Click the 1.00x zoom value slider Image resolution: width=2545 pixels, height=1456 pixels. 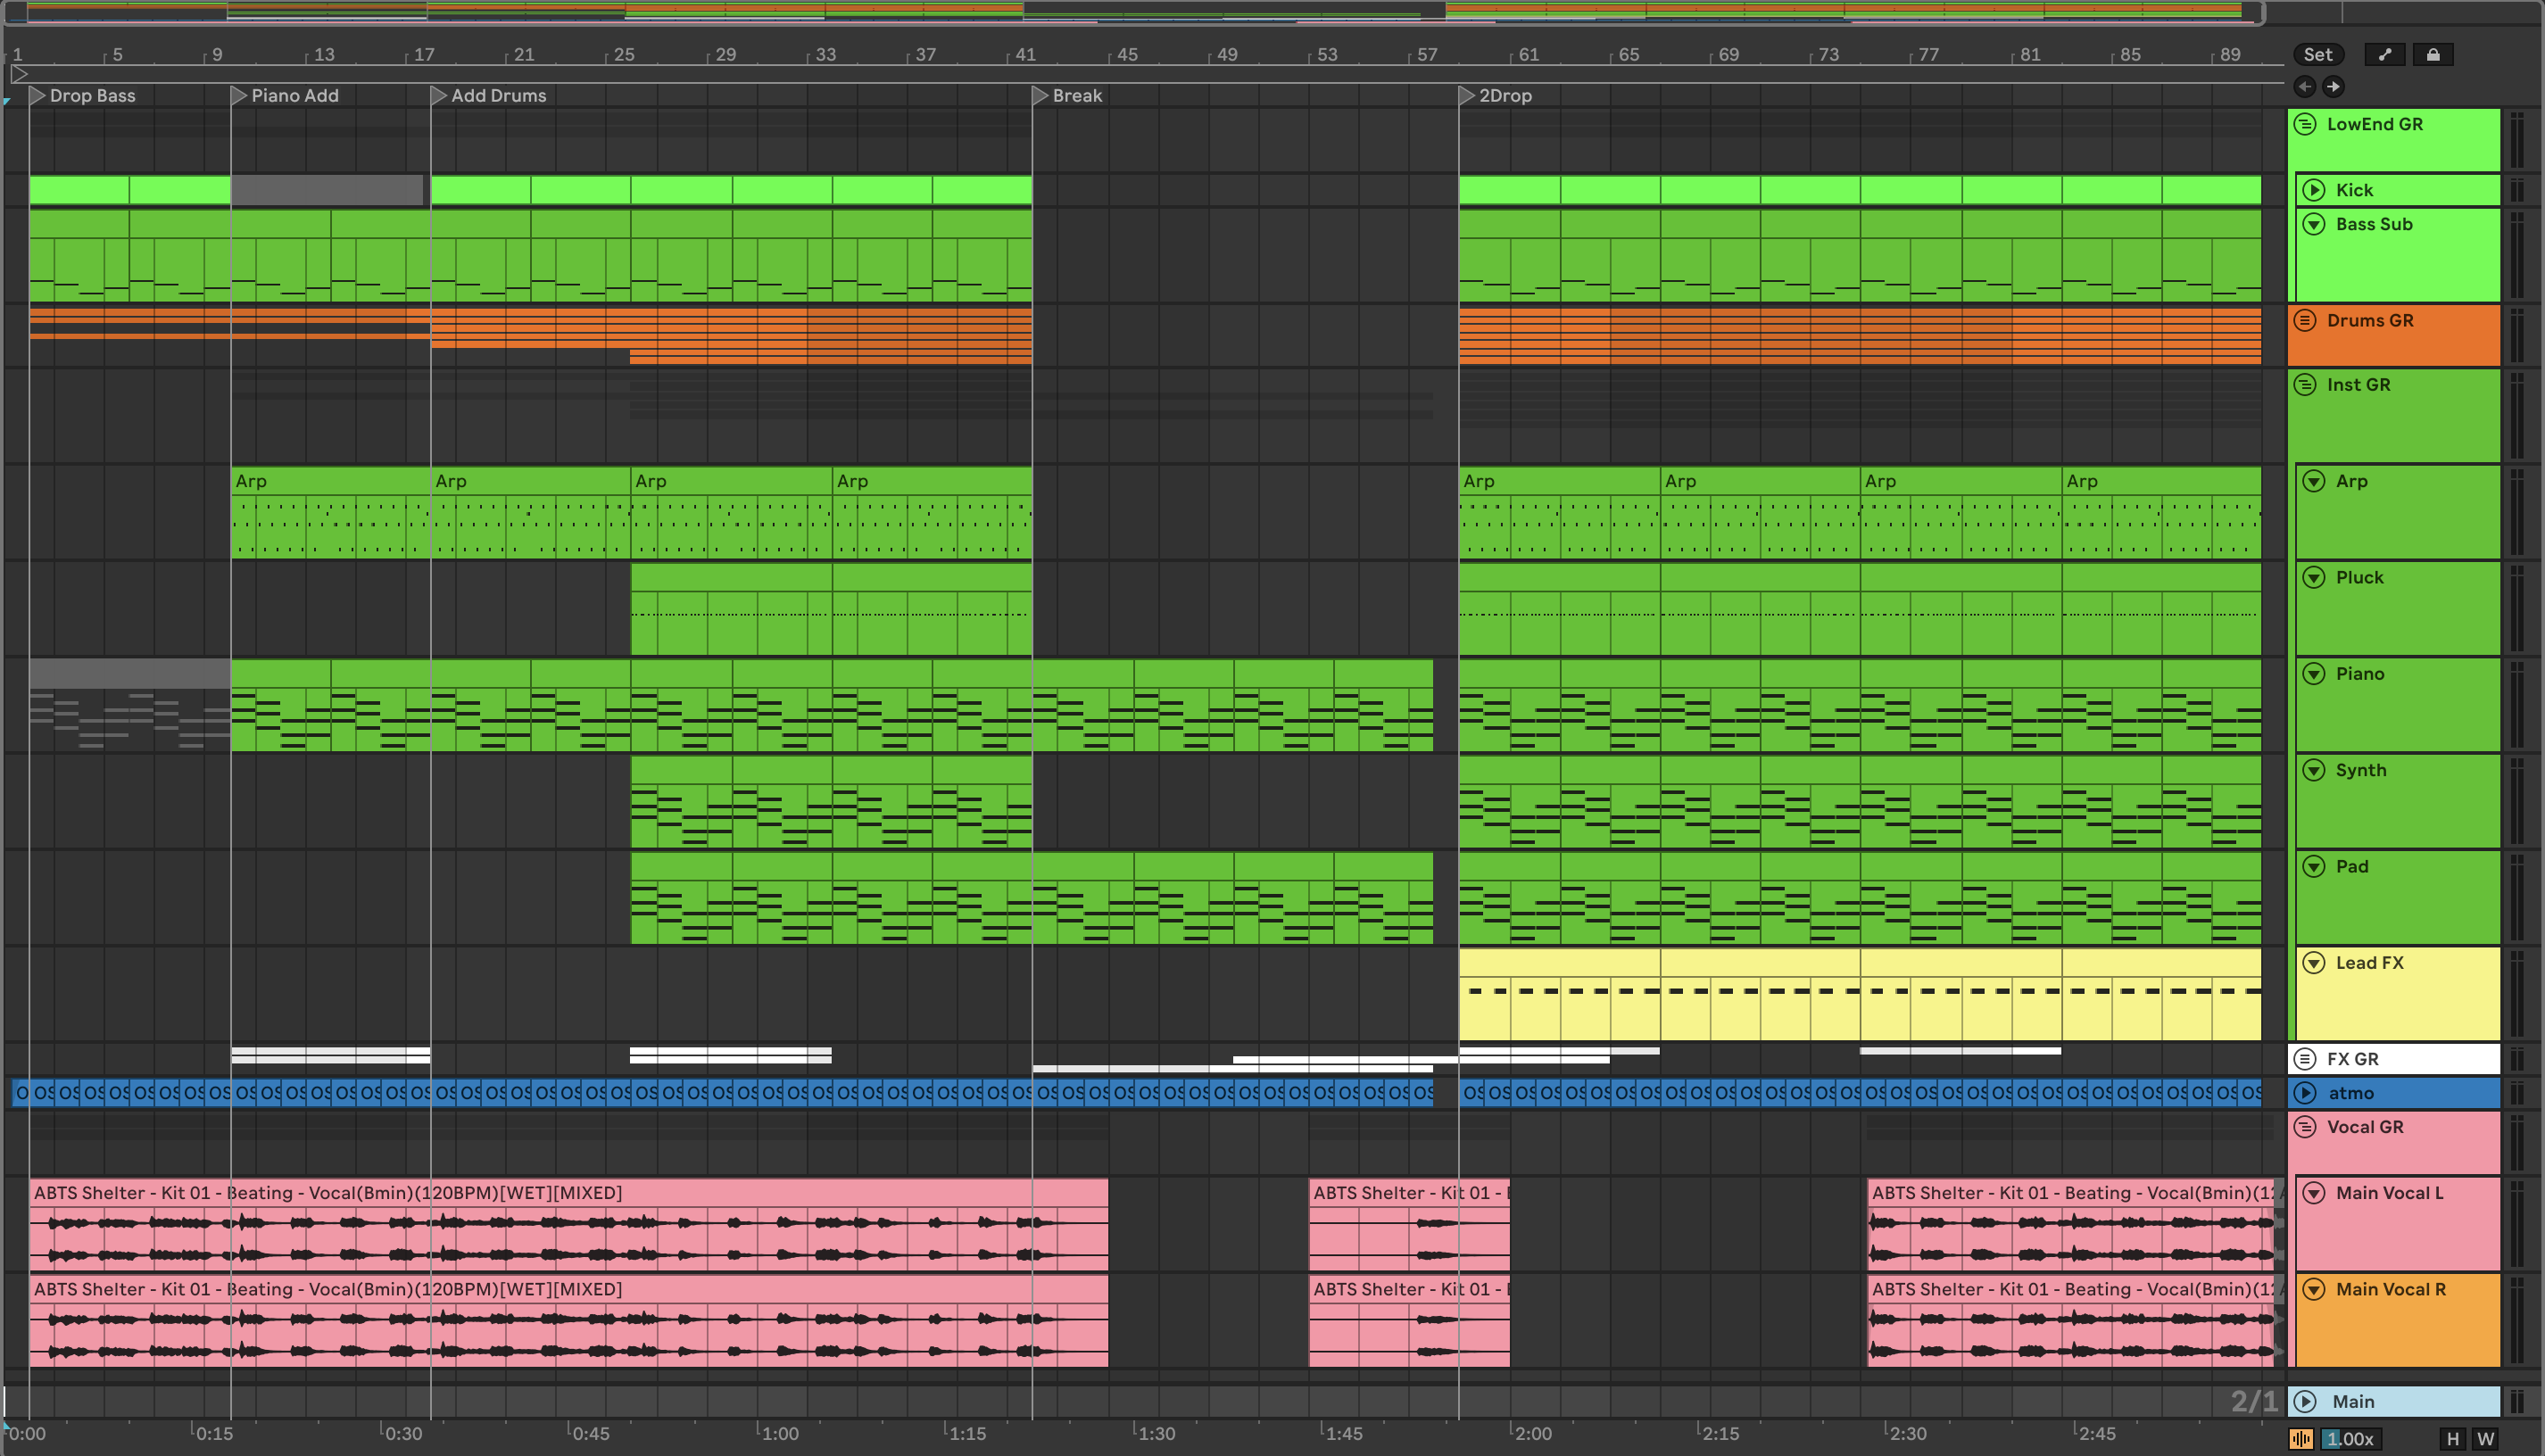[2350, 1439]
